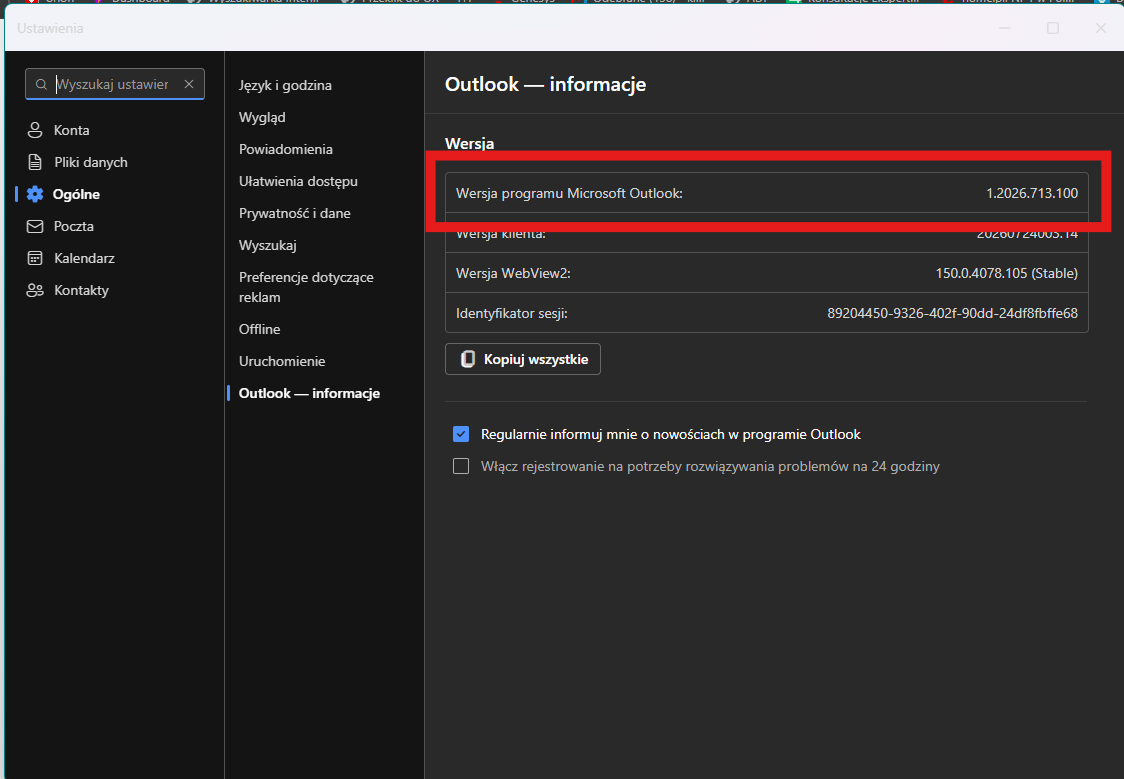Click the Wersja section heading
Viewport: 1124px width, 779px height.
[x=470, y=143]
